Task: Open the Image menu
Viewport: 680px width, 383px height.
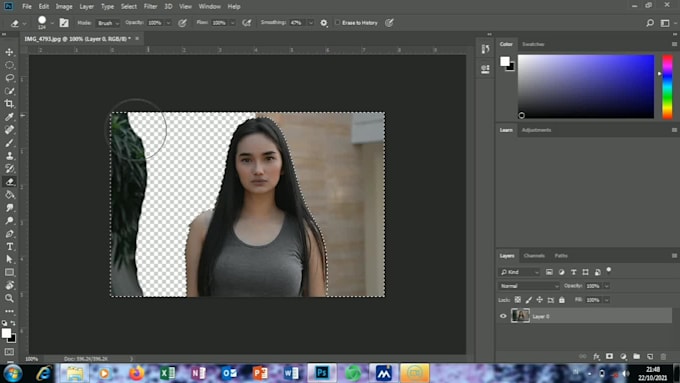Action: pyautogui.click(x=64, y=7)
